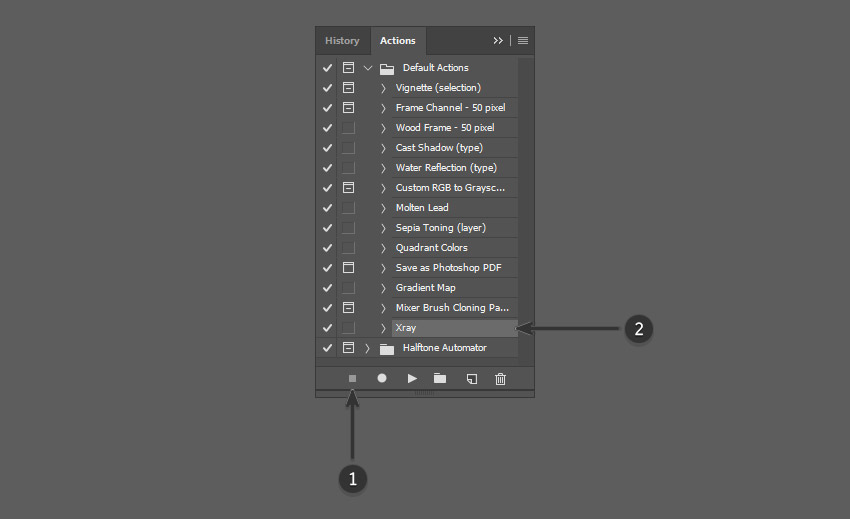Expand the Save as Photoshop PDF action

tap(383, 268)
